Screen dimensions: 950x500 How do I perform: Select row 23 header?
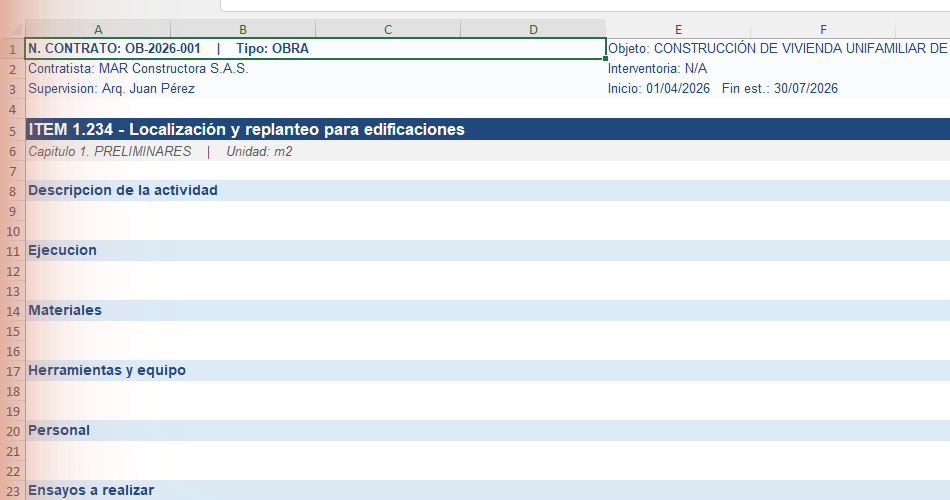(13, 491)
